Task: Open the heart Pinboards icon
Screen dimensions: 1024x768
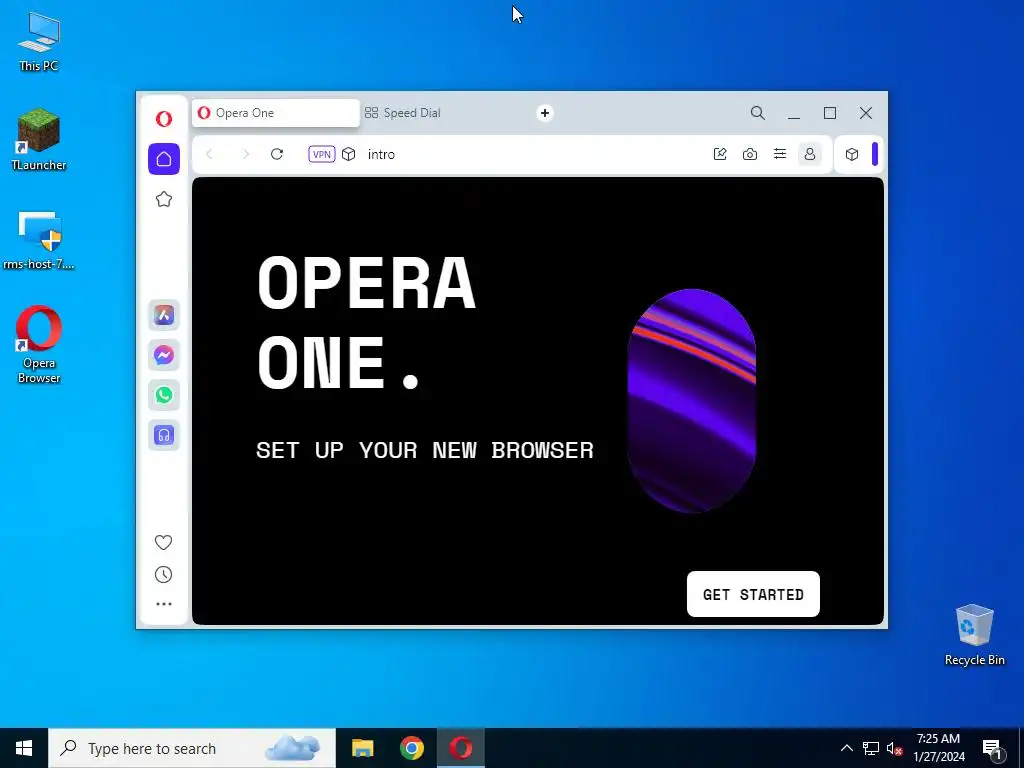Action: (x=163, y=542)
